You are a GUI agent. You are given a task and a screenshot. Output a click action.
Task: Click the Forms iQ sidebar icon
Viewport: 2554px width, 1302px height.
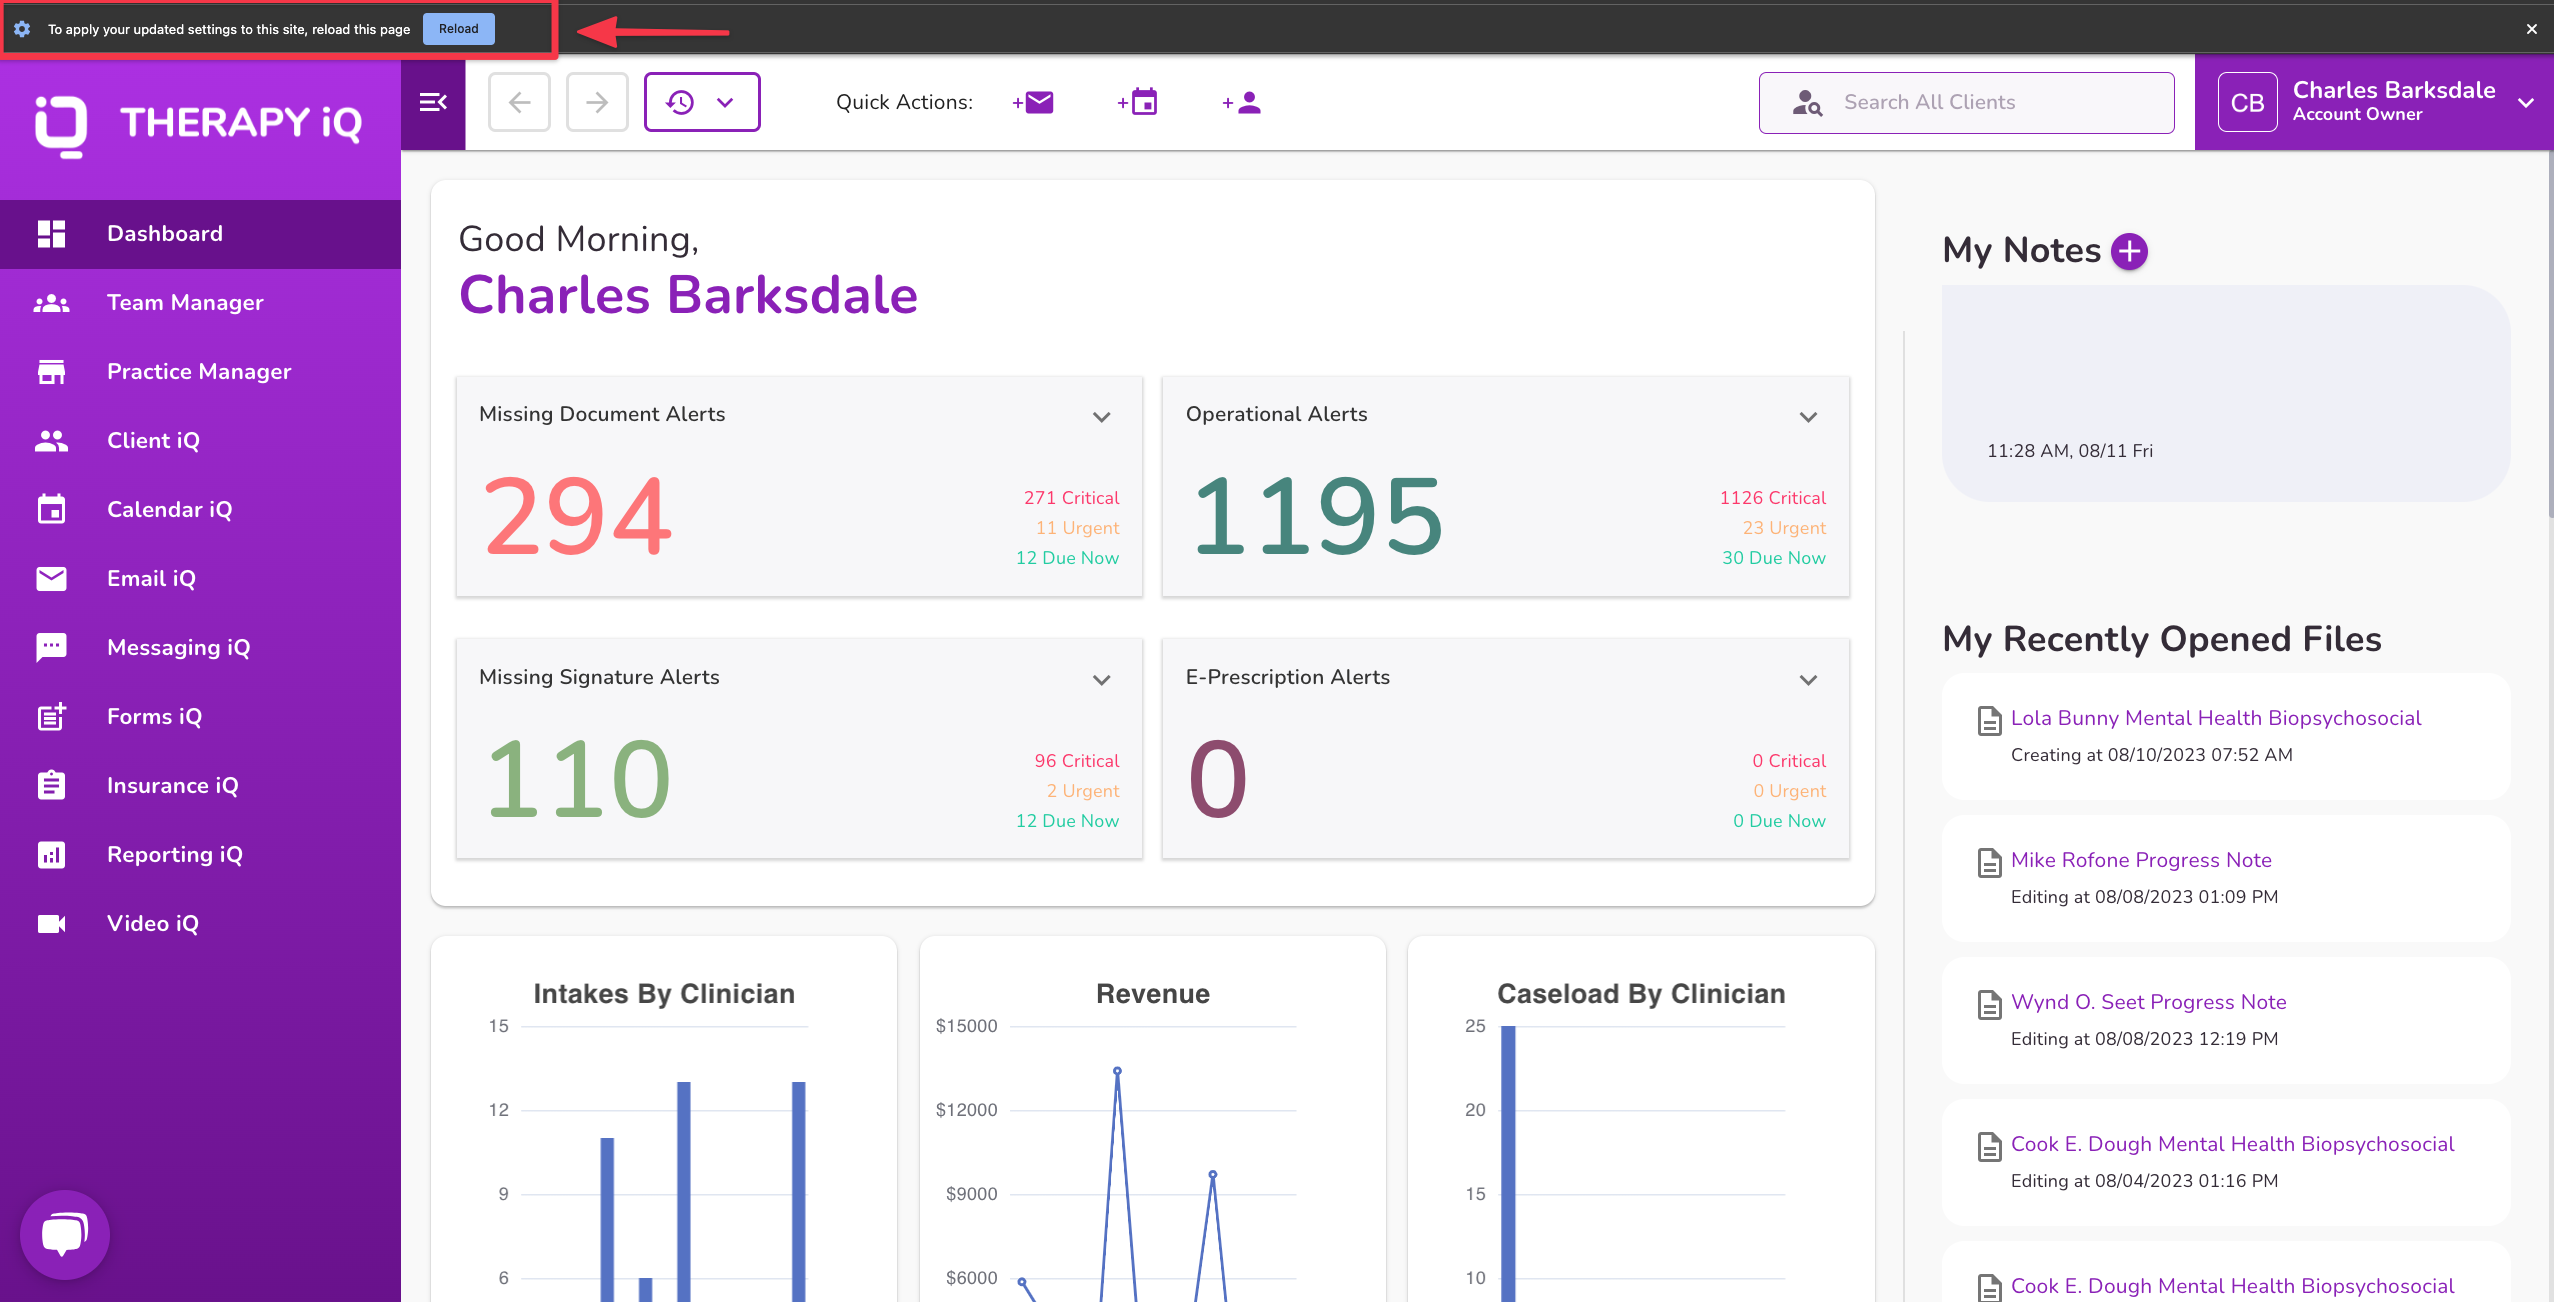pyautogui.click(x=51, y=716)
